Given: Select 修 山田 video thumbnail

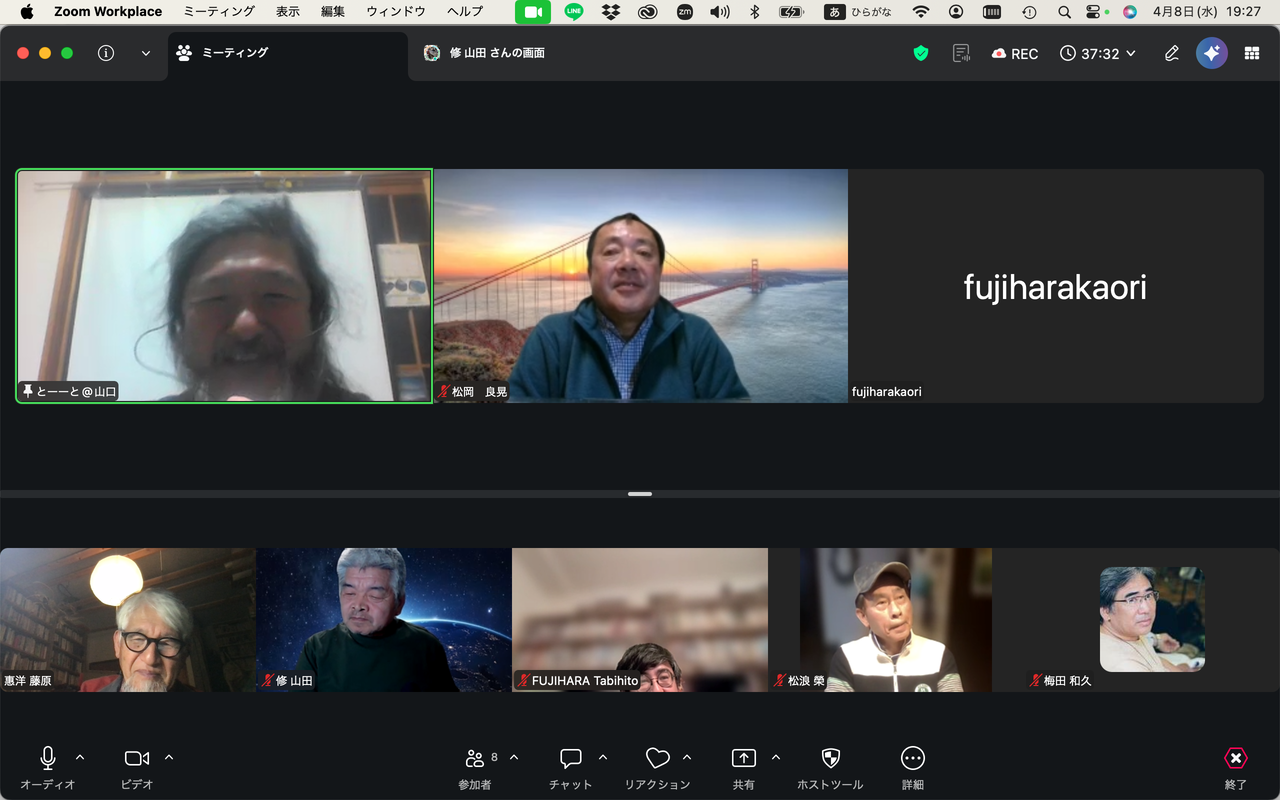Looking at the screenshot, I should click(384, 620).
